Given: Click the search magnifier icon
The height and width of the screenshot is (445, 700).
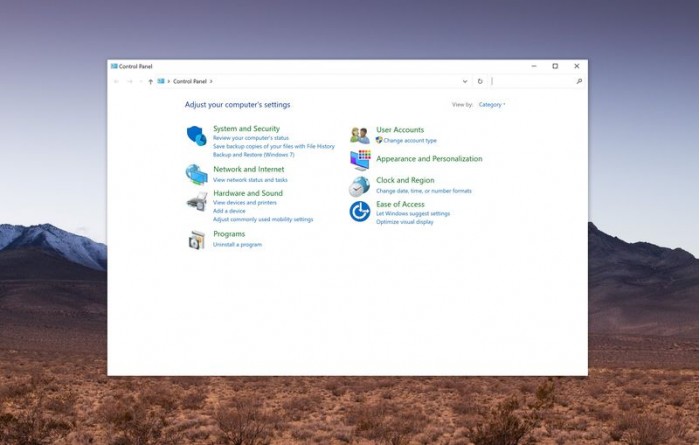Looking at the screenshot, I should [579, 81].
